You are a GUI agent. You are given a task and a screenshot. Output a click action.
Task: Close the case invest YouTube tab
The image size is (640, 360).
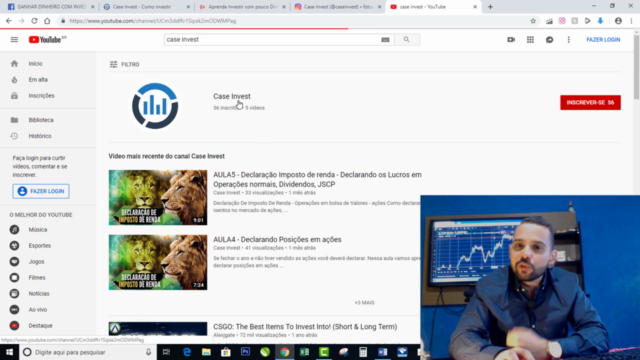coord(475,7)
